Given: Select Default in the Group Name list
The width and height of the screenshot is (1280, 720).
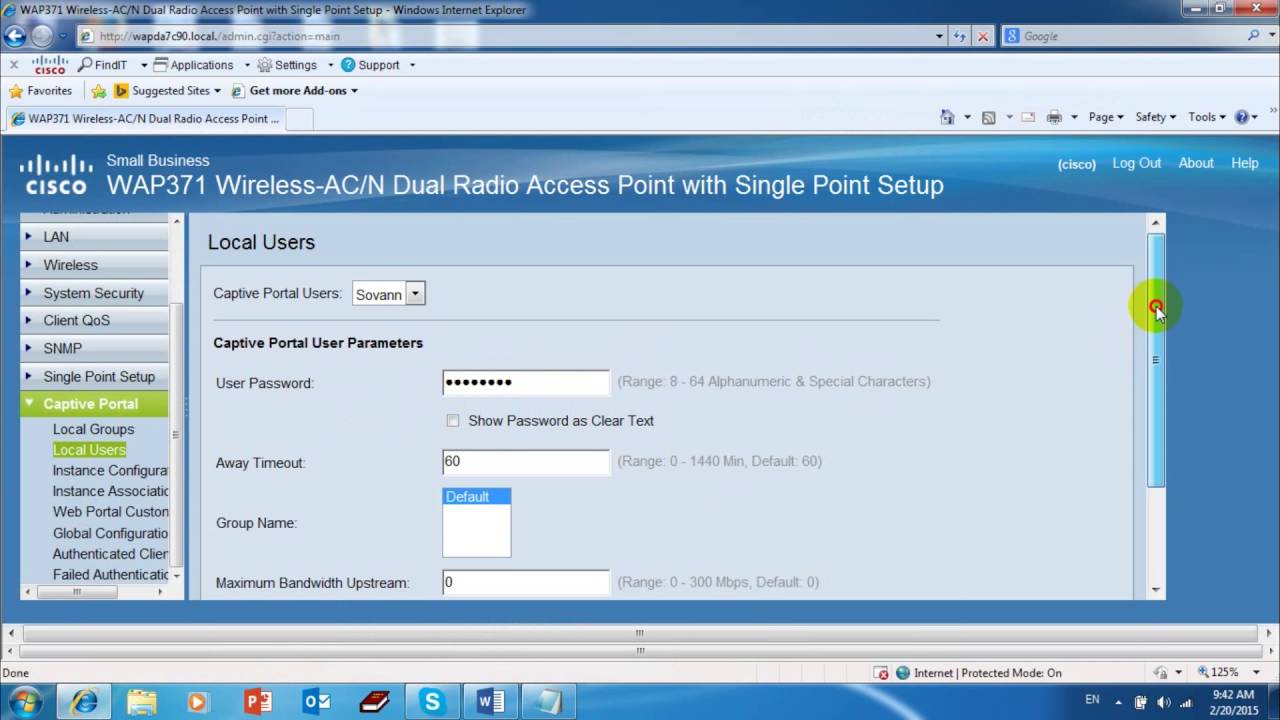Looking at the screenshot, I should click(x=476, y=497).
